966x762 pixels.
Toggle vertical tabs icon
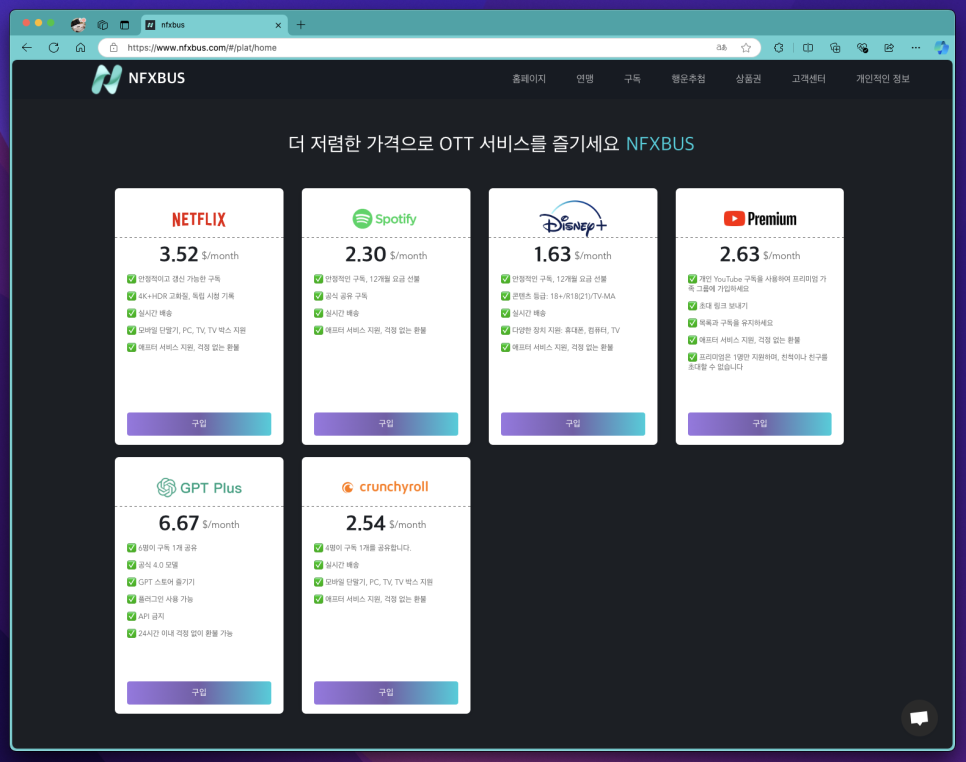(x=124, y=25)
